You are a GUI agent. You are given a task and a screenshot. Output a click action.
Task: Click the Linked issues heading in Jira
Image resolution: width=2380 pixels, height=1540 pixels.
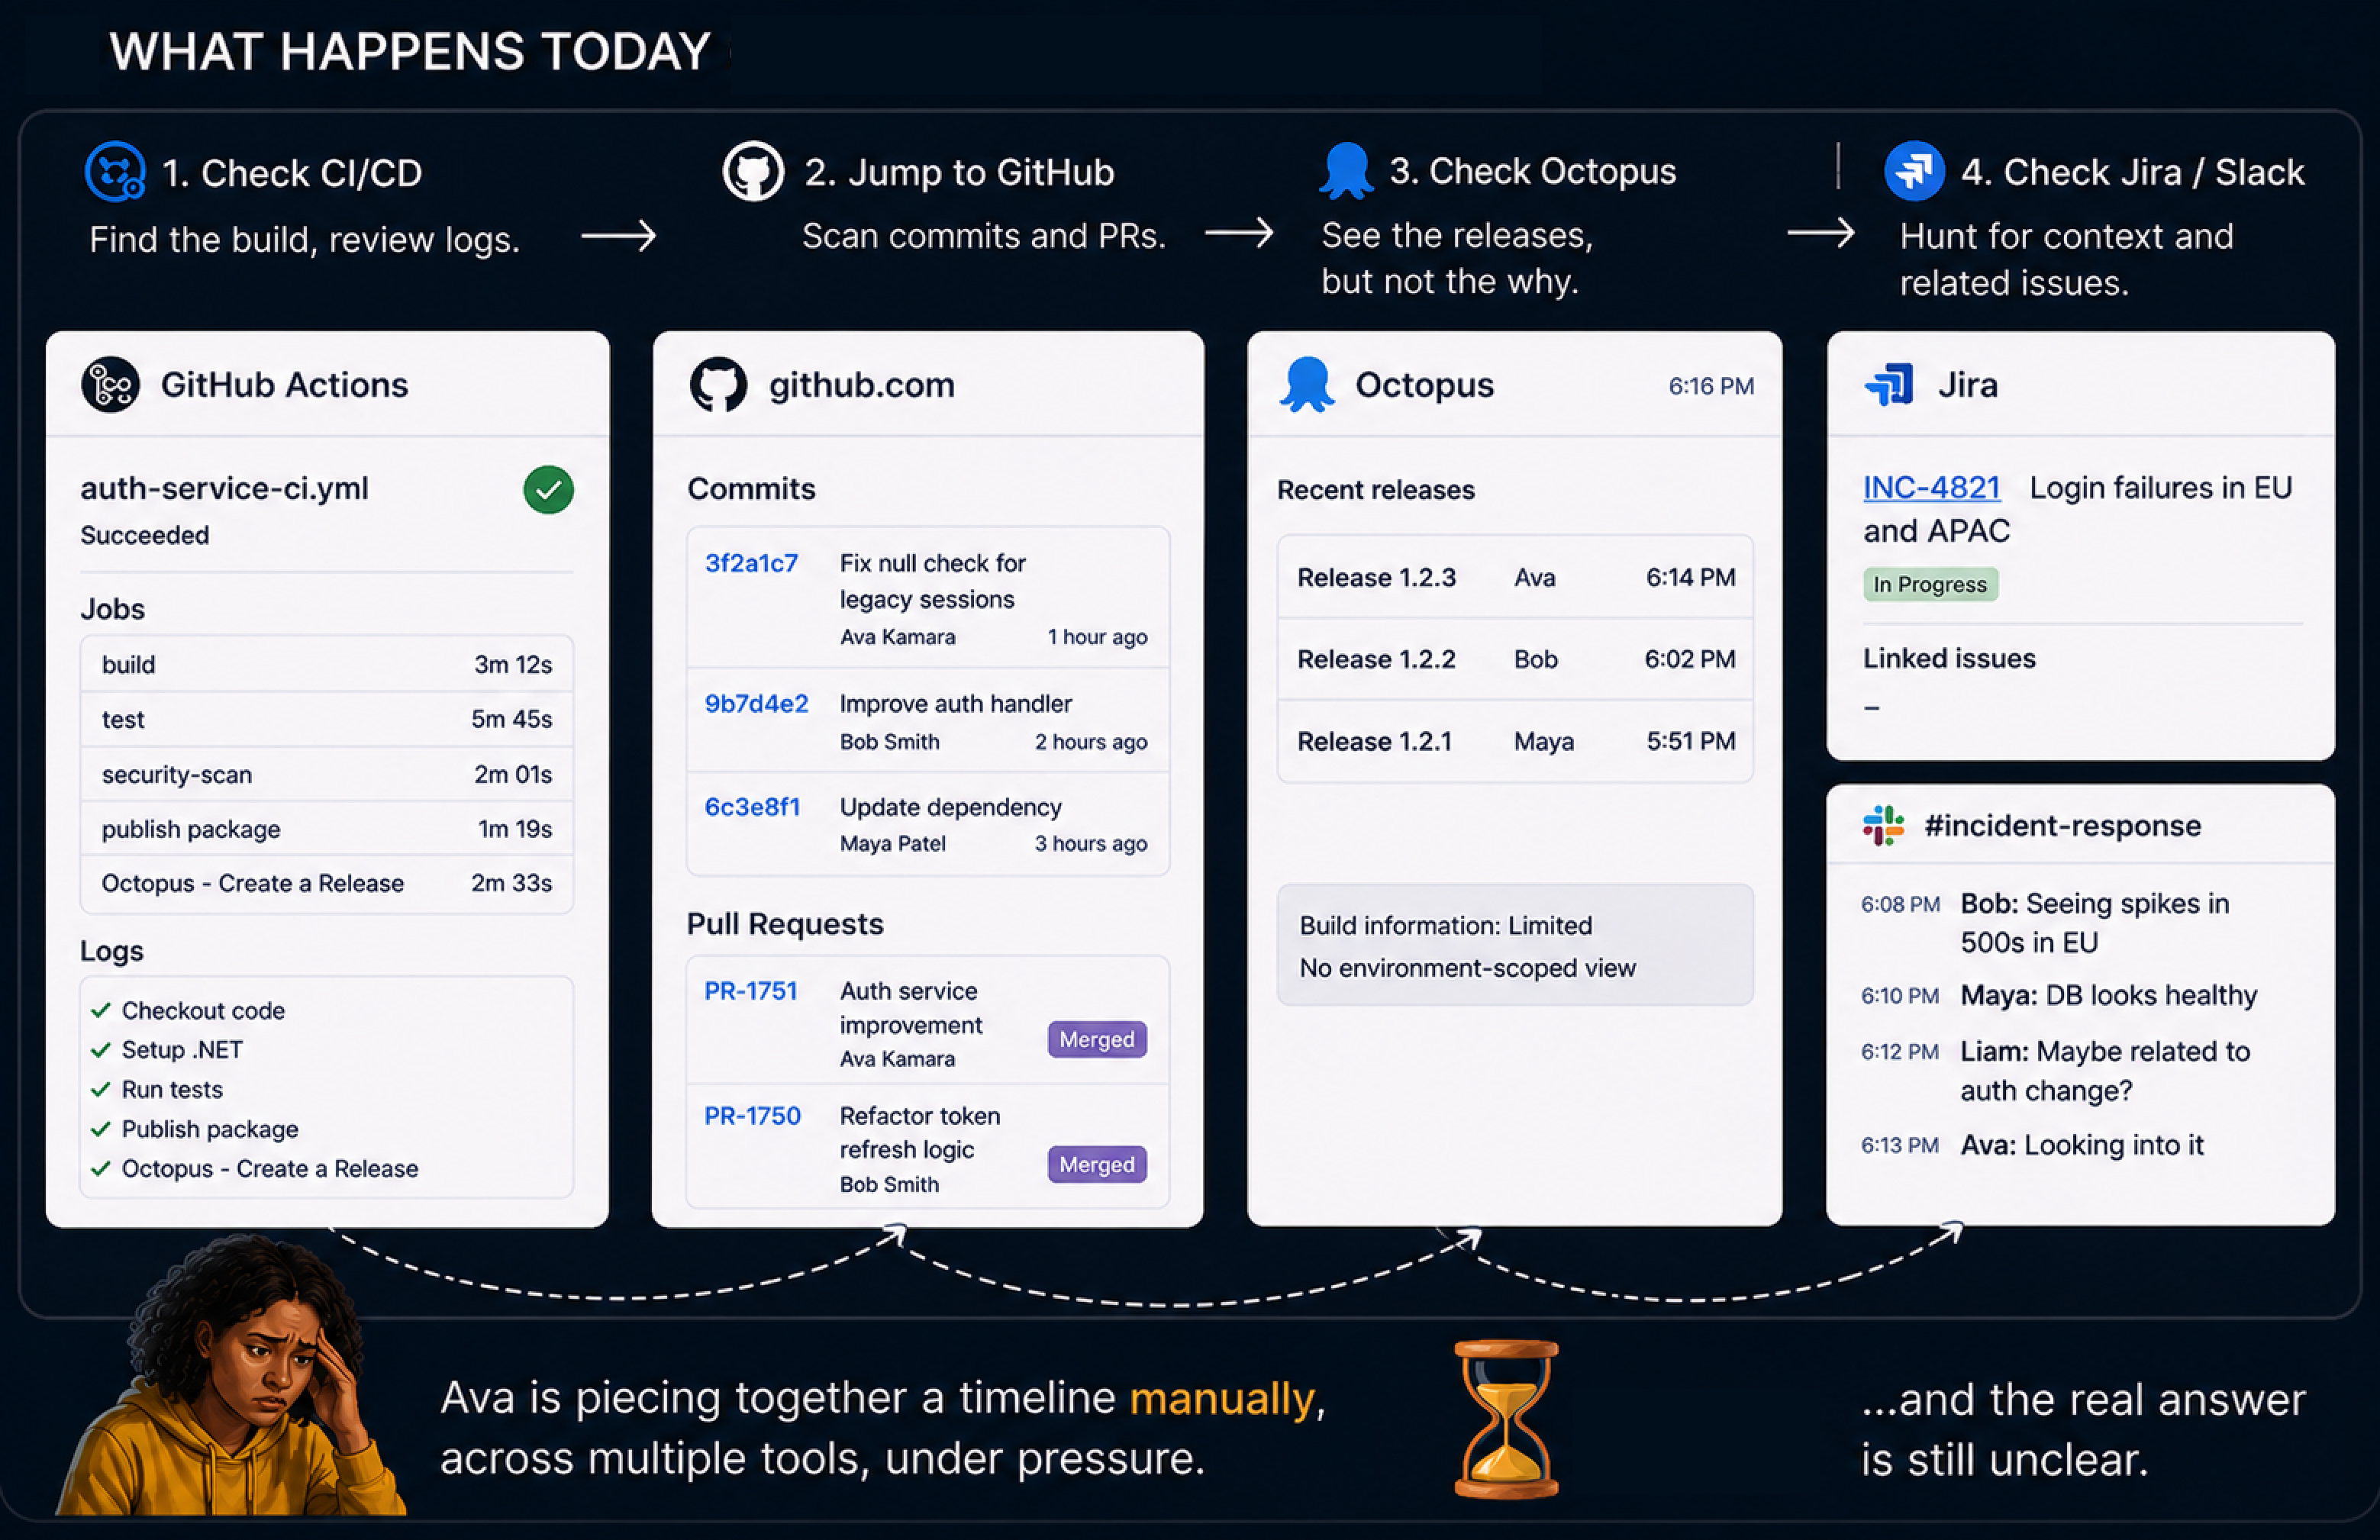(x=1949, y=659)
